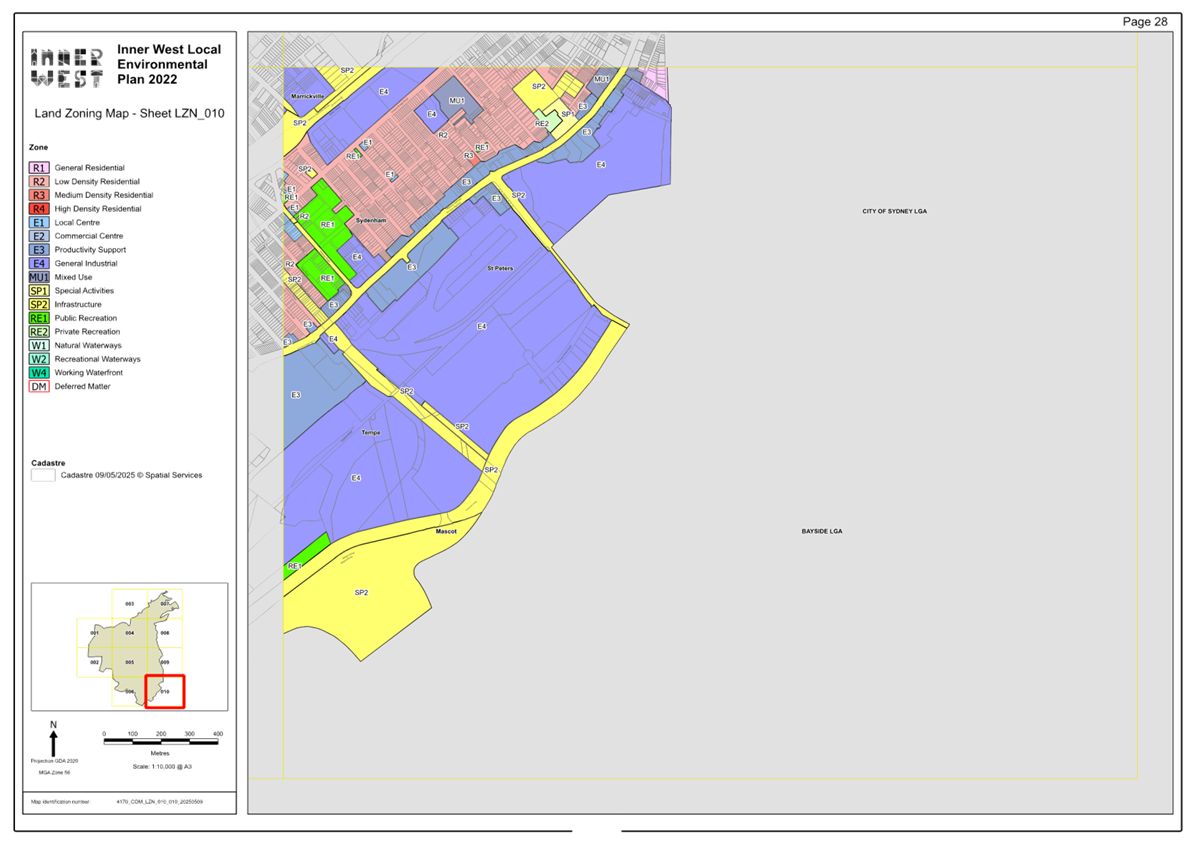Select the E4 General Industrial legend swatch
This screenshot has width=1195, height=844.
(x=39, y=264)
